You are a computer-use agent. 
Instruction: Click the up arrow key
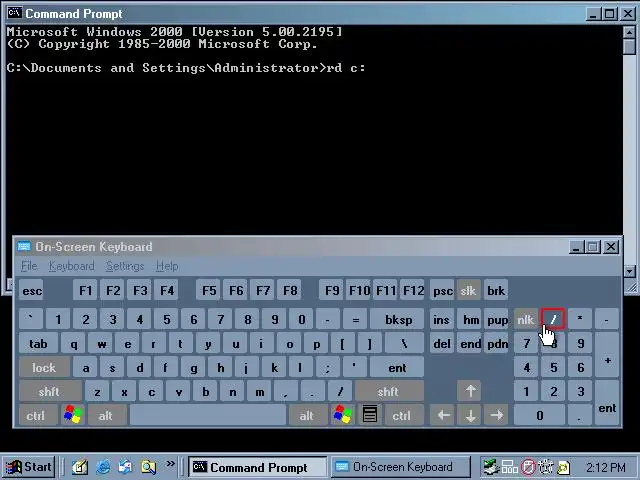470,391
